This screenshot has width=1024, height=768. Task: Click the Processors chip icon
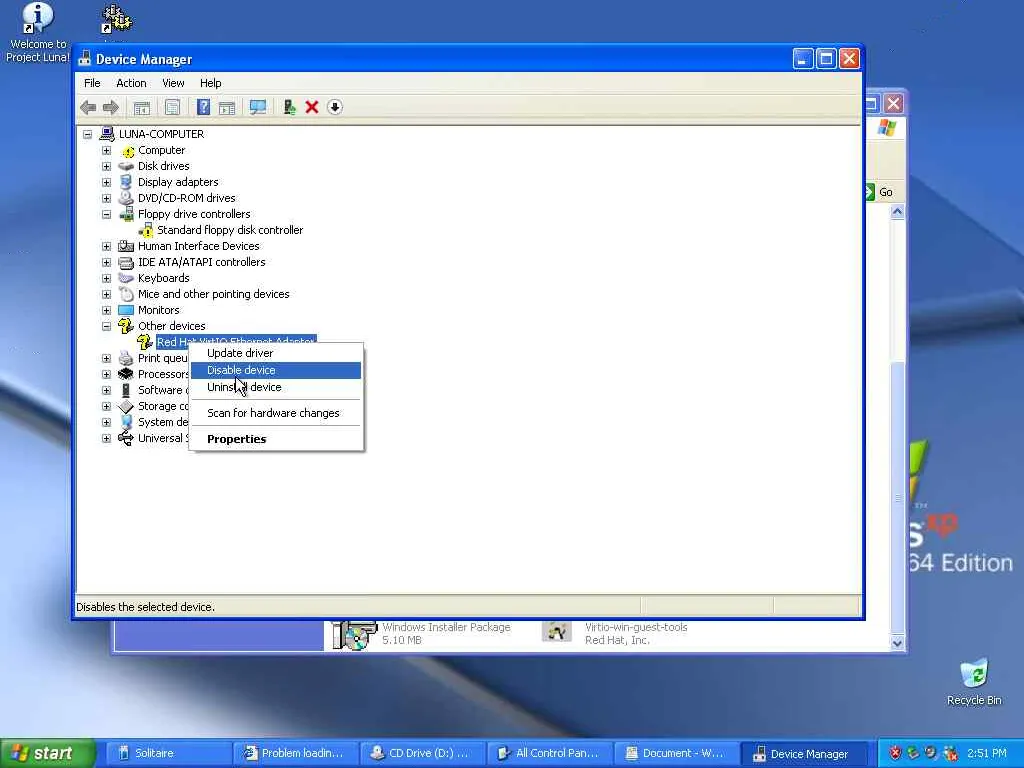[x=126, y=374]
